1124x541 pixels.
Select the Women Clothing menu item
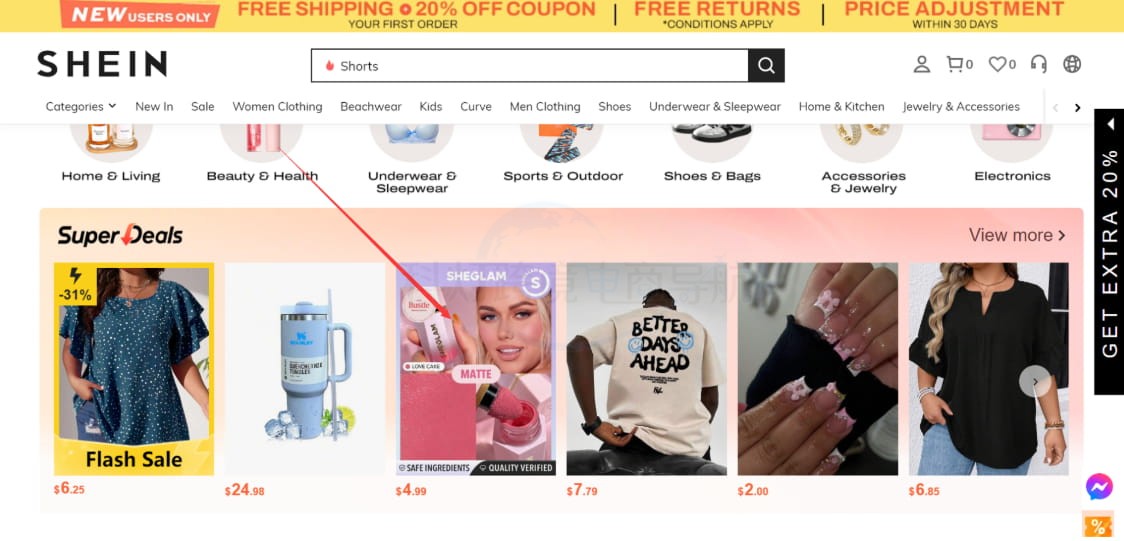pyautogui.click(x=277, y=107)
